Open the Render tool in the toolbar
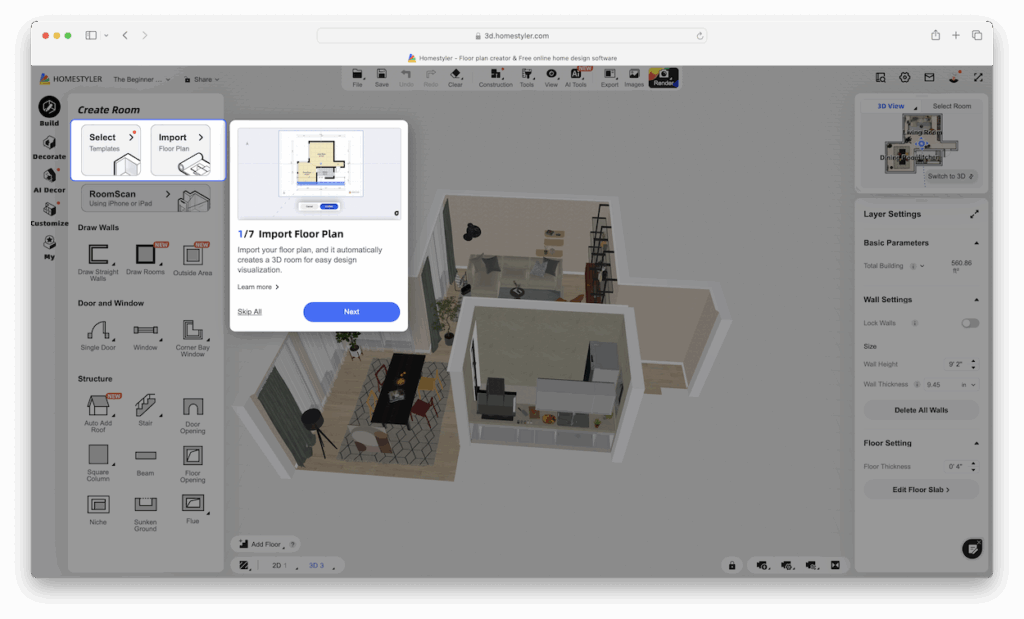This screenshot has width=1024, height=619. point(663,77)
